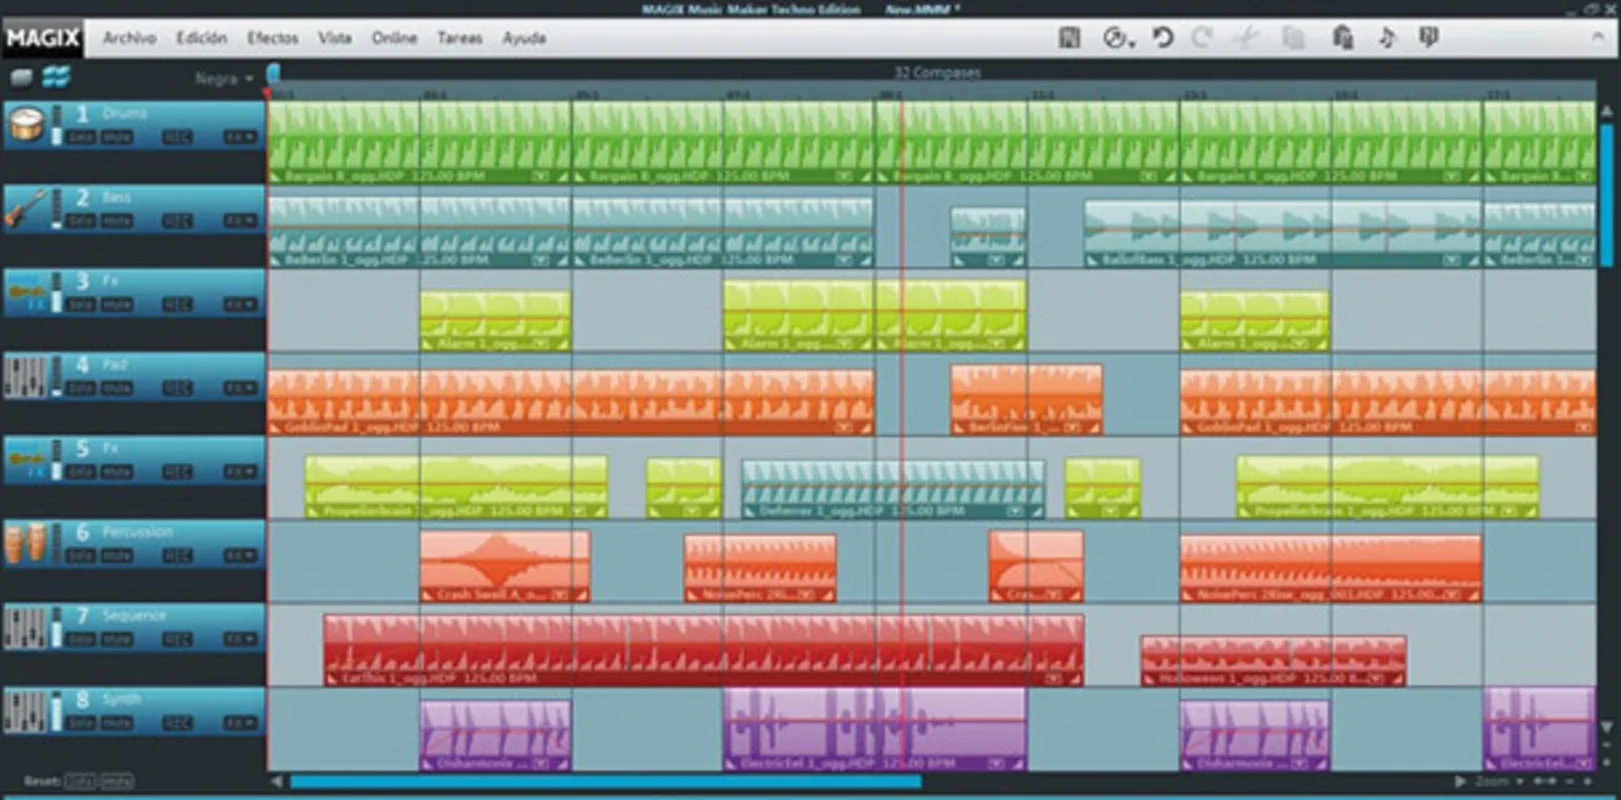
Task: Mute the Sequence track
Action: tap(116, 639)
